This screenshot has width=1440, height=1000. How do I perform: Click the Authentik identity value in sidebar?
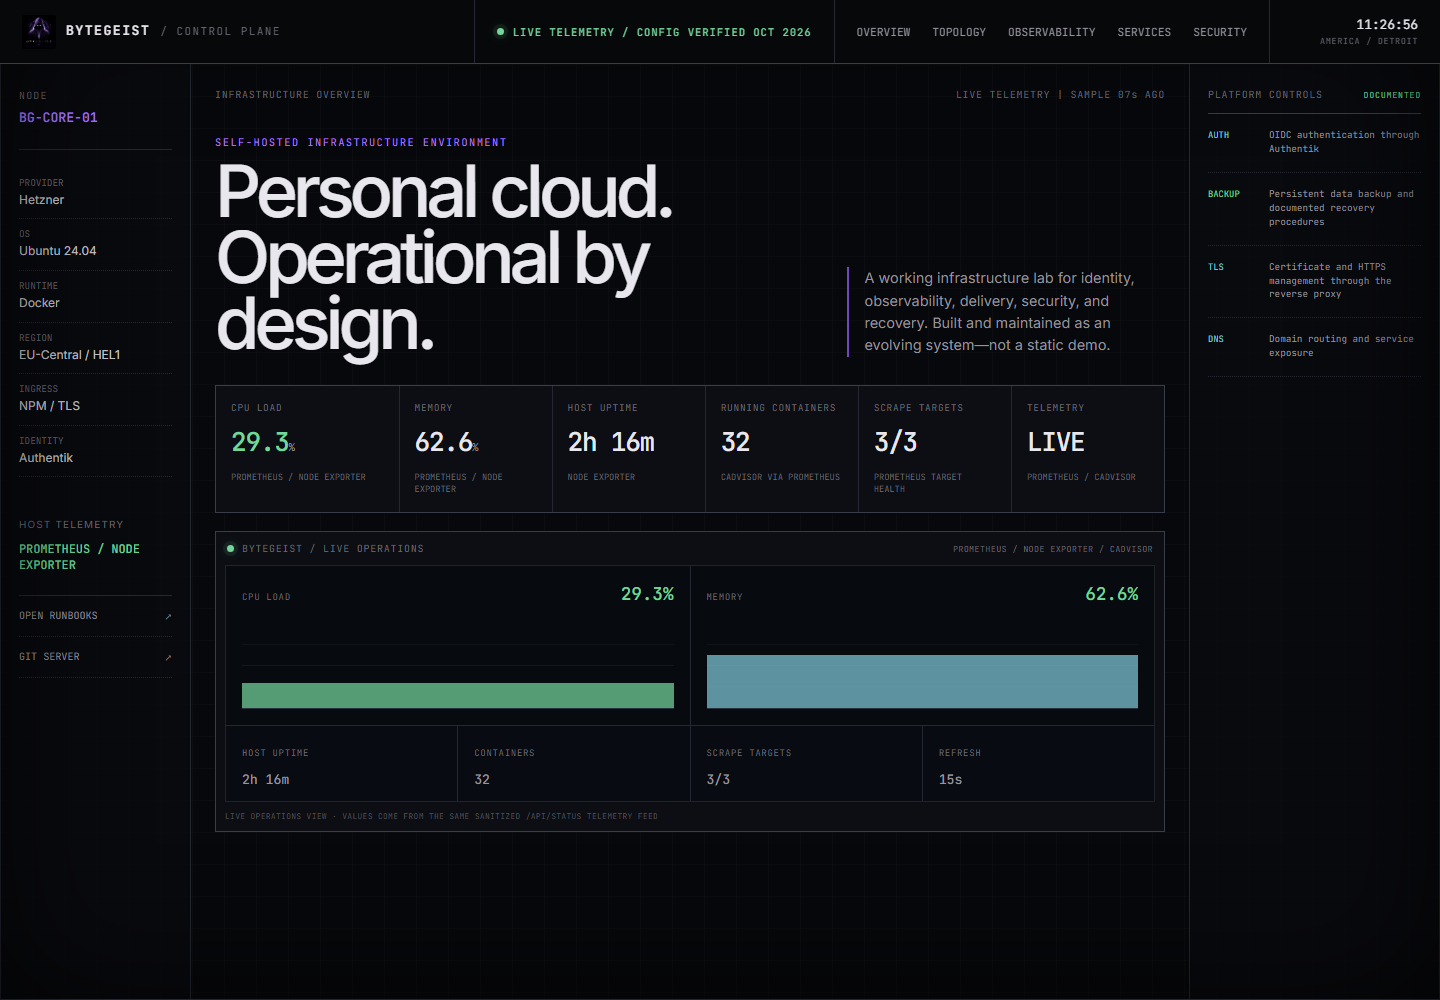[46, 458]
